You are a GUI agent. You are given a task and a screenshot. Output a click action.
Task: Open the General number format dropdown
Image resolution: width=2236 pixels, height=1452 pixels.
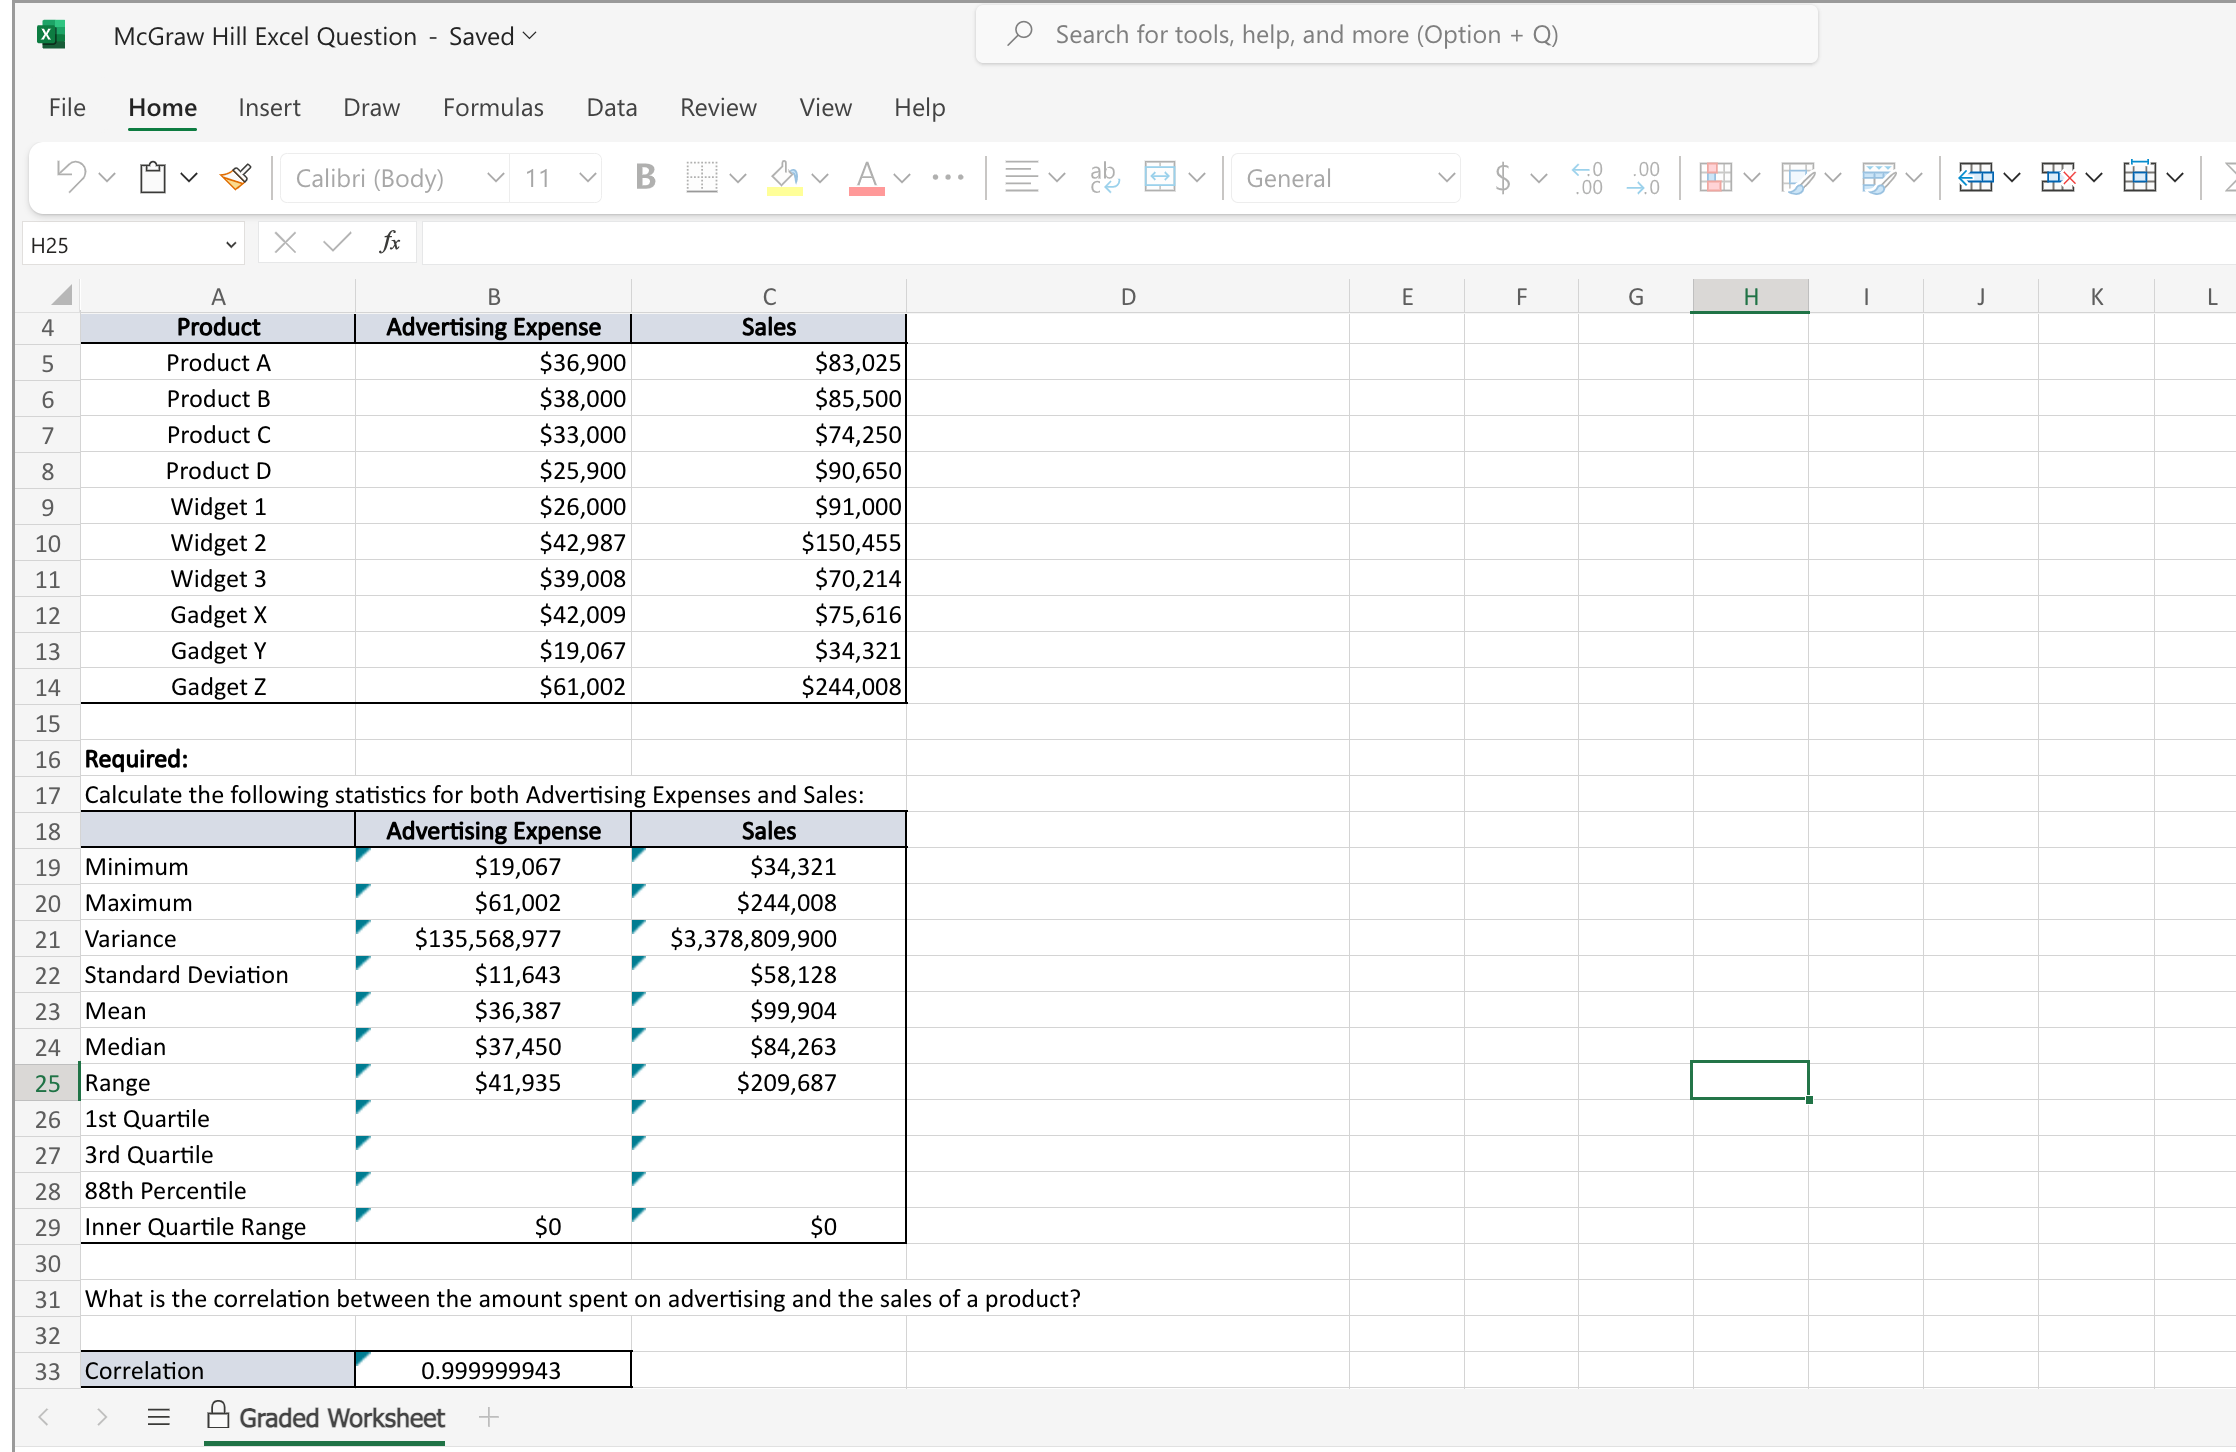[1445, 178]
